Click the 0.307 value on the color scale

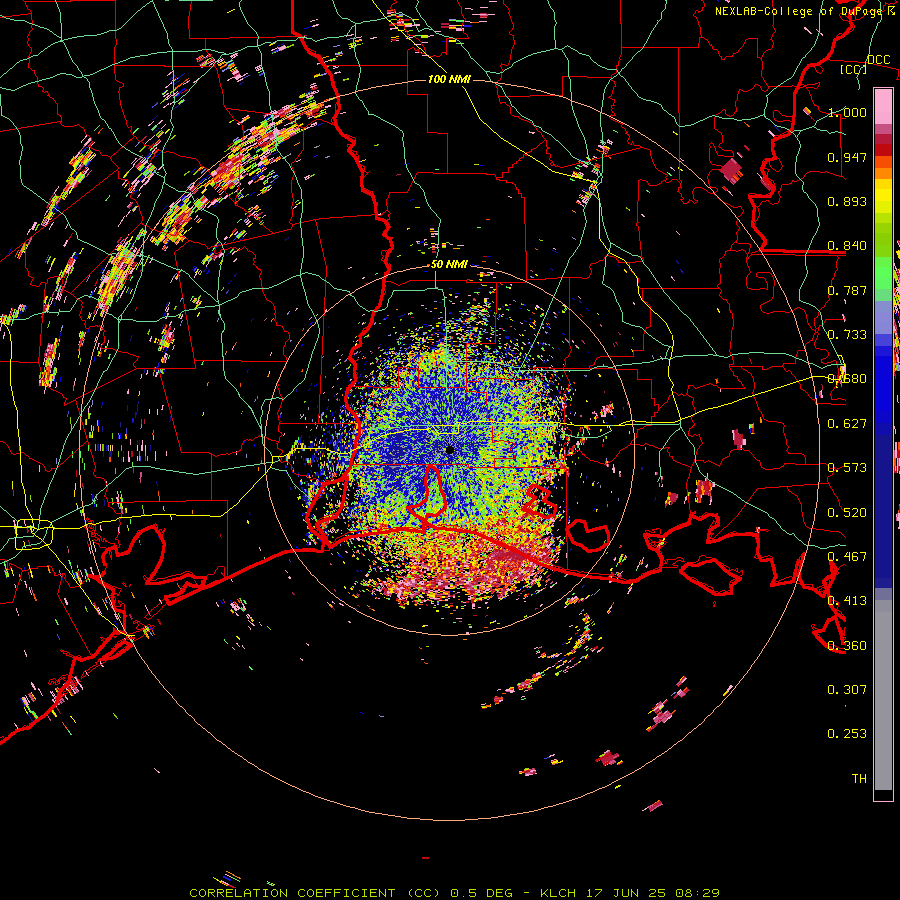[x=847, y=690]
